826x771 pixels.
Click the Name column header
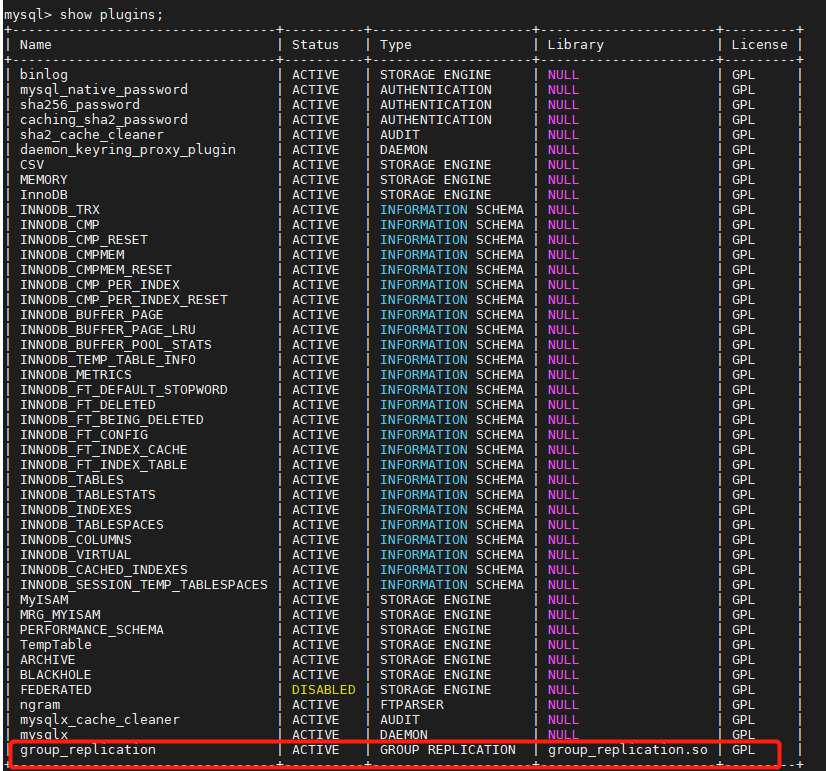click(35, 44)
